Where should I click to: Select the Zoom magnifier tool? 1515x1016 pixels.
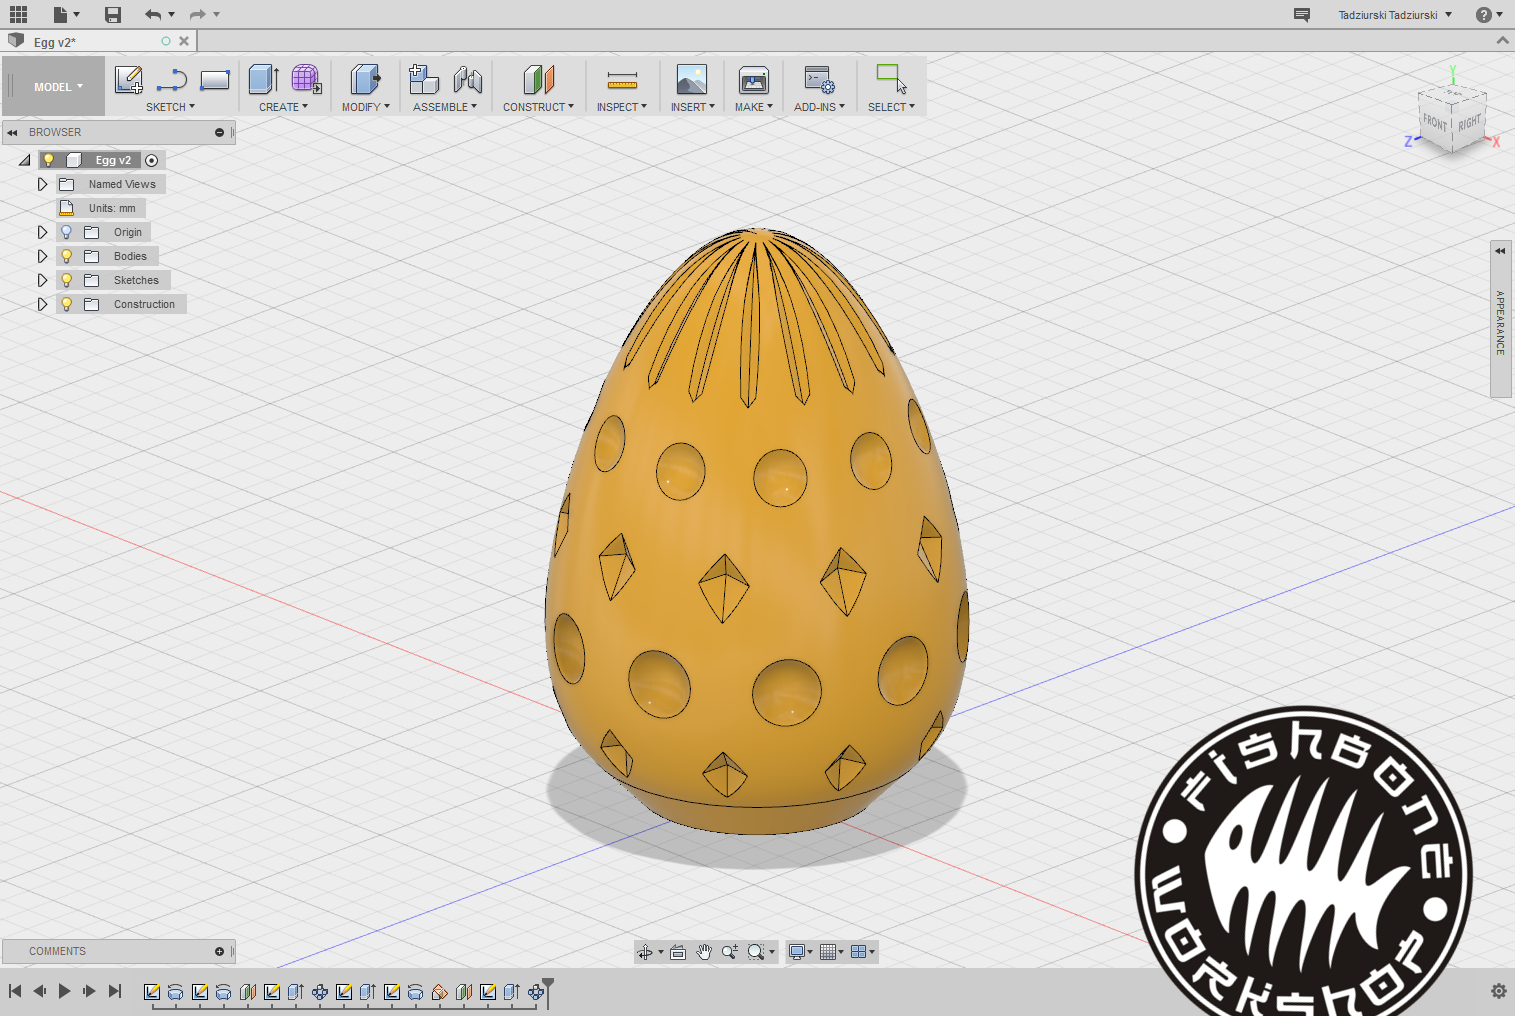pyautogui.click(x=730, y=952)
